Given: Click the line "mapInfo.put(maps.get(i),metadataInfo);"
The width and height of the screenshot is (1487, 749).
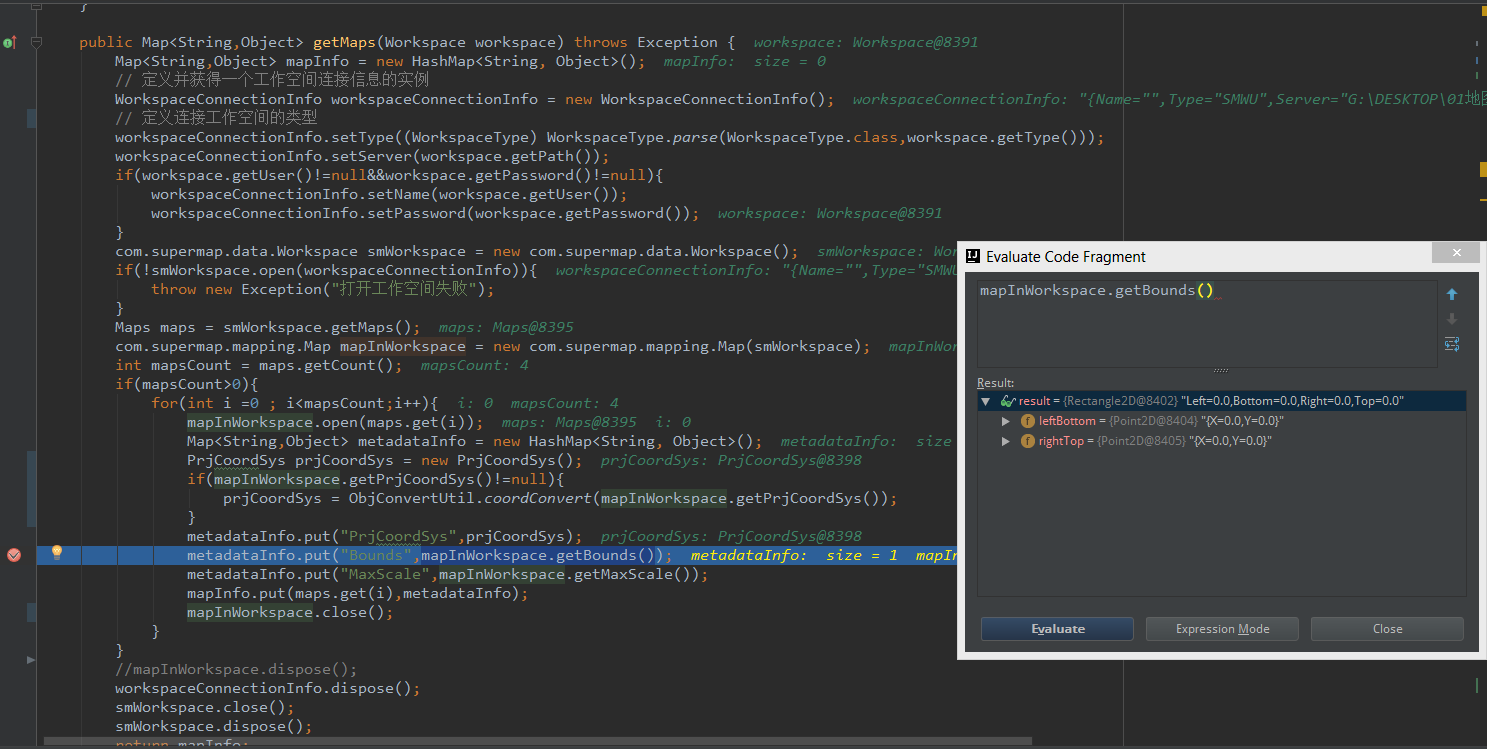Looking at the screenshot, I should click(x=357, y=593).
